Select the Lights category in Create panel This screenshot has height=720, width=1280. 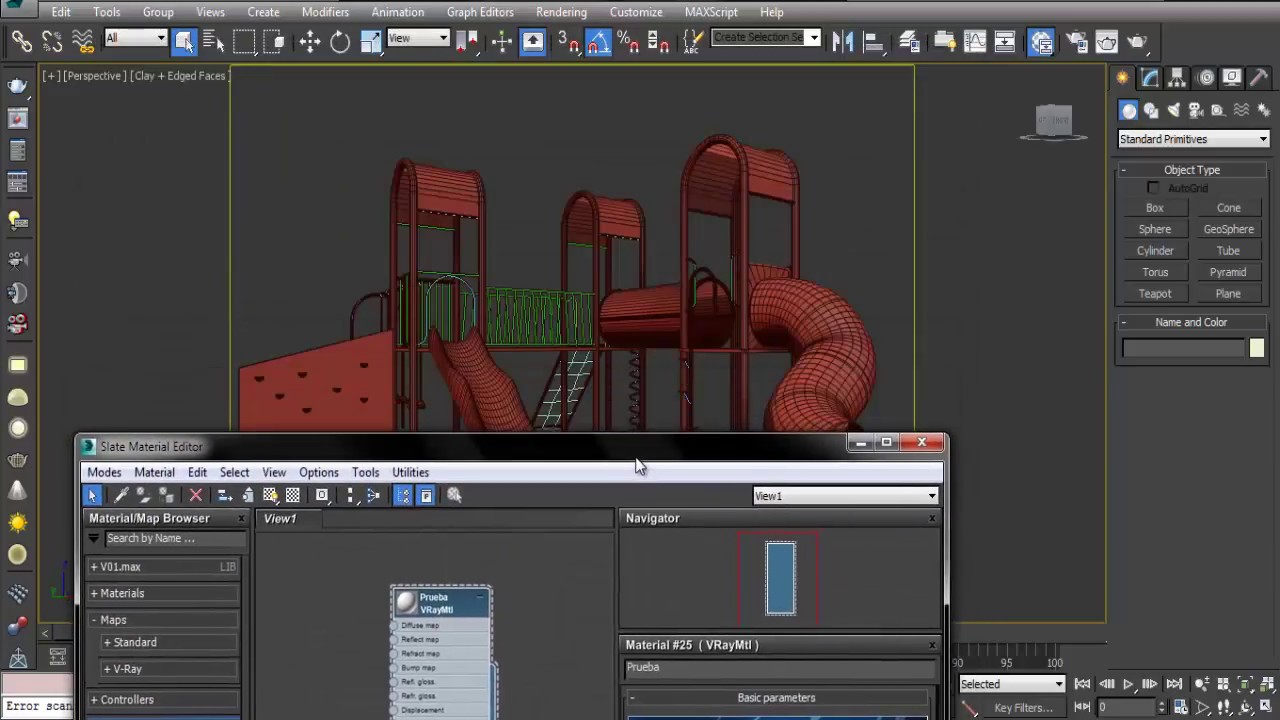click(x=1173, y=110)
